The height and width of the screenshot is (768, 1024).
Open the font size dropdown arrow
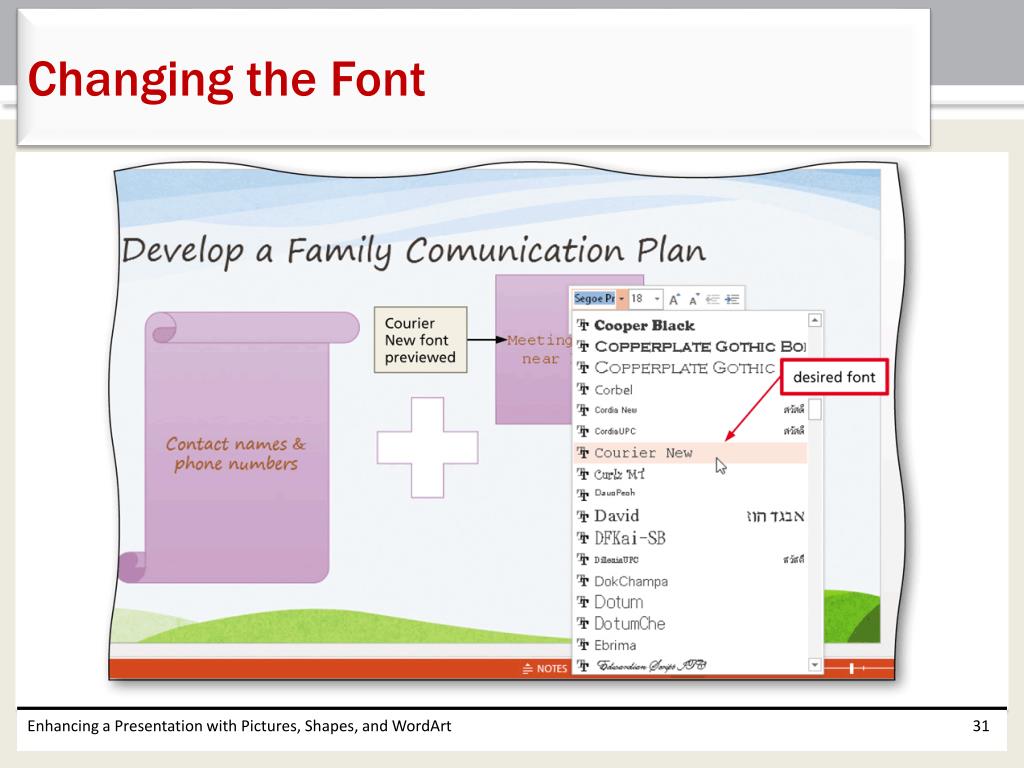(x=657, y=298)
